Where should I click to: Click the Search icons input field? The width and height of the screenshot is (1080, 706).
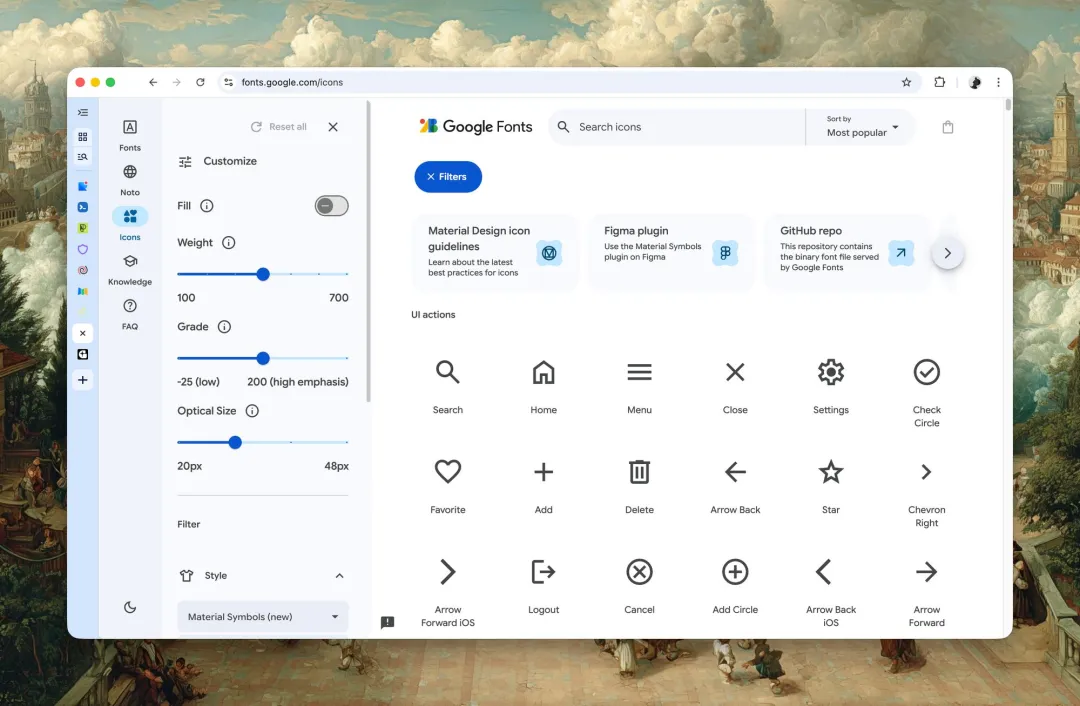click(x=680, y=127)
